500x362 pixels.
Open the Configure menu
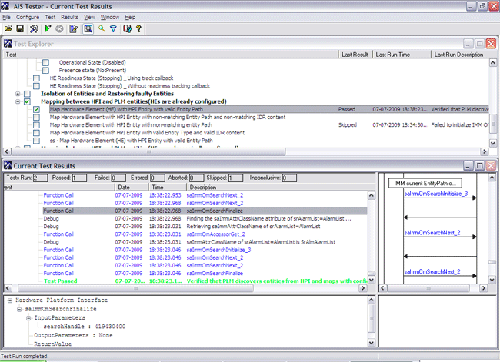pos(27,17)
